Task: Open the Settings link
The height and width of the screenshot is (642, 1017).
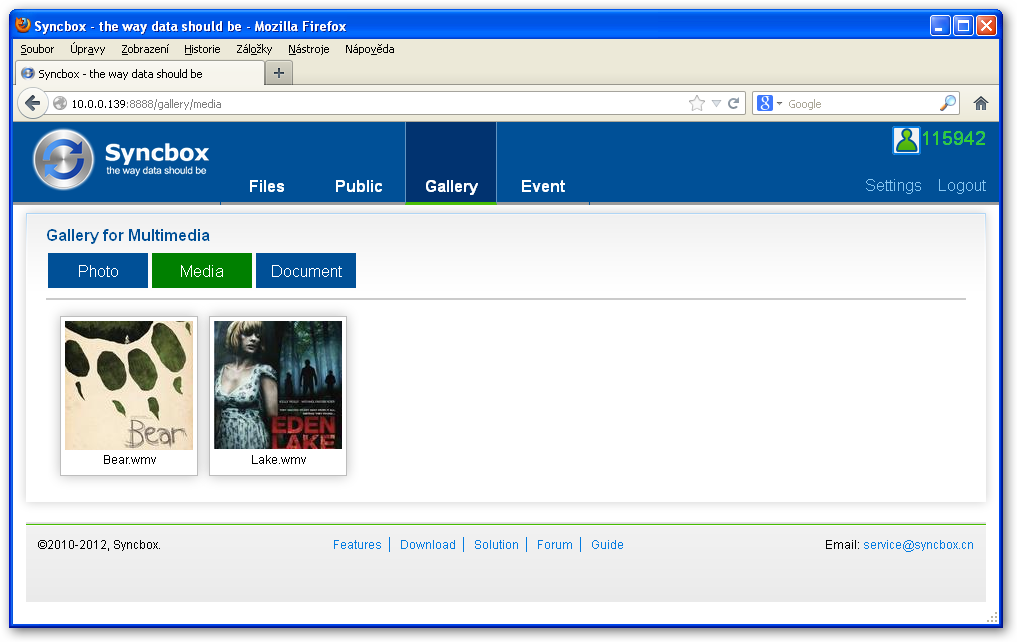Action: pos(893,185)
